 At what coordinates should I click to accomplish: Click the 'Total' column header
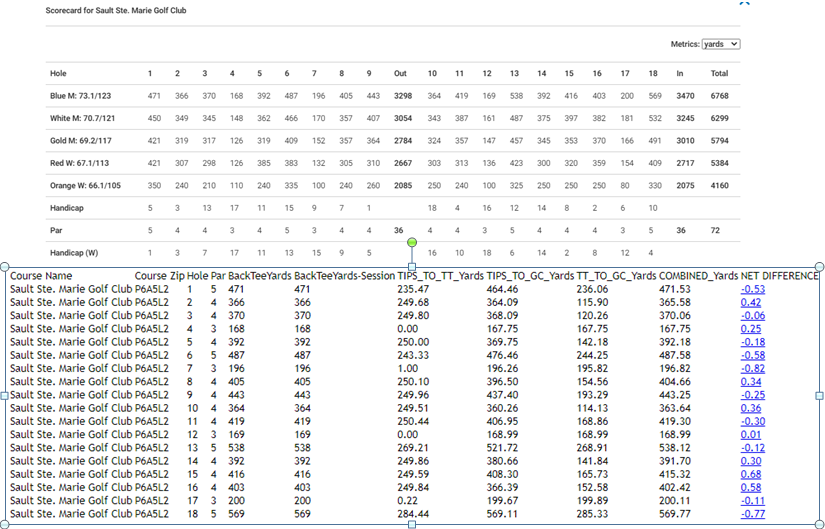coord(719,73)
